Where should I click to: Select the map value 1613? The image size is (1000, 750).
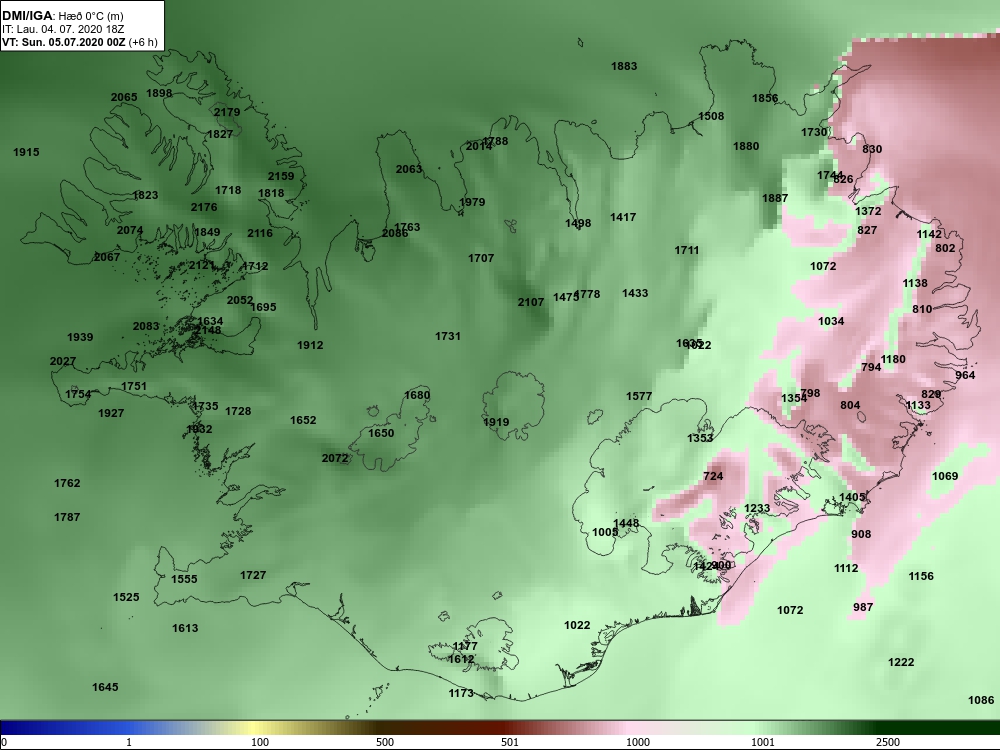click(185, 629)
